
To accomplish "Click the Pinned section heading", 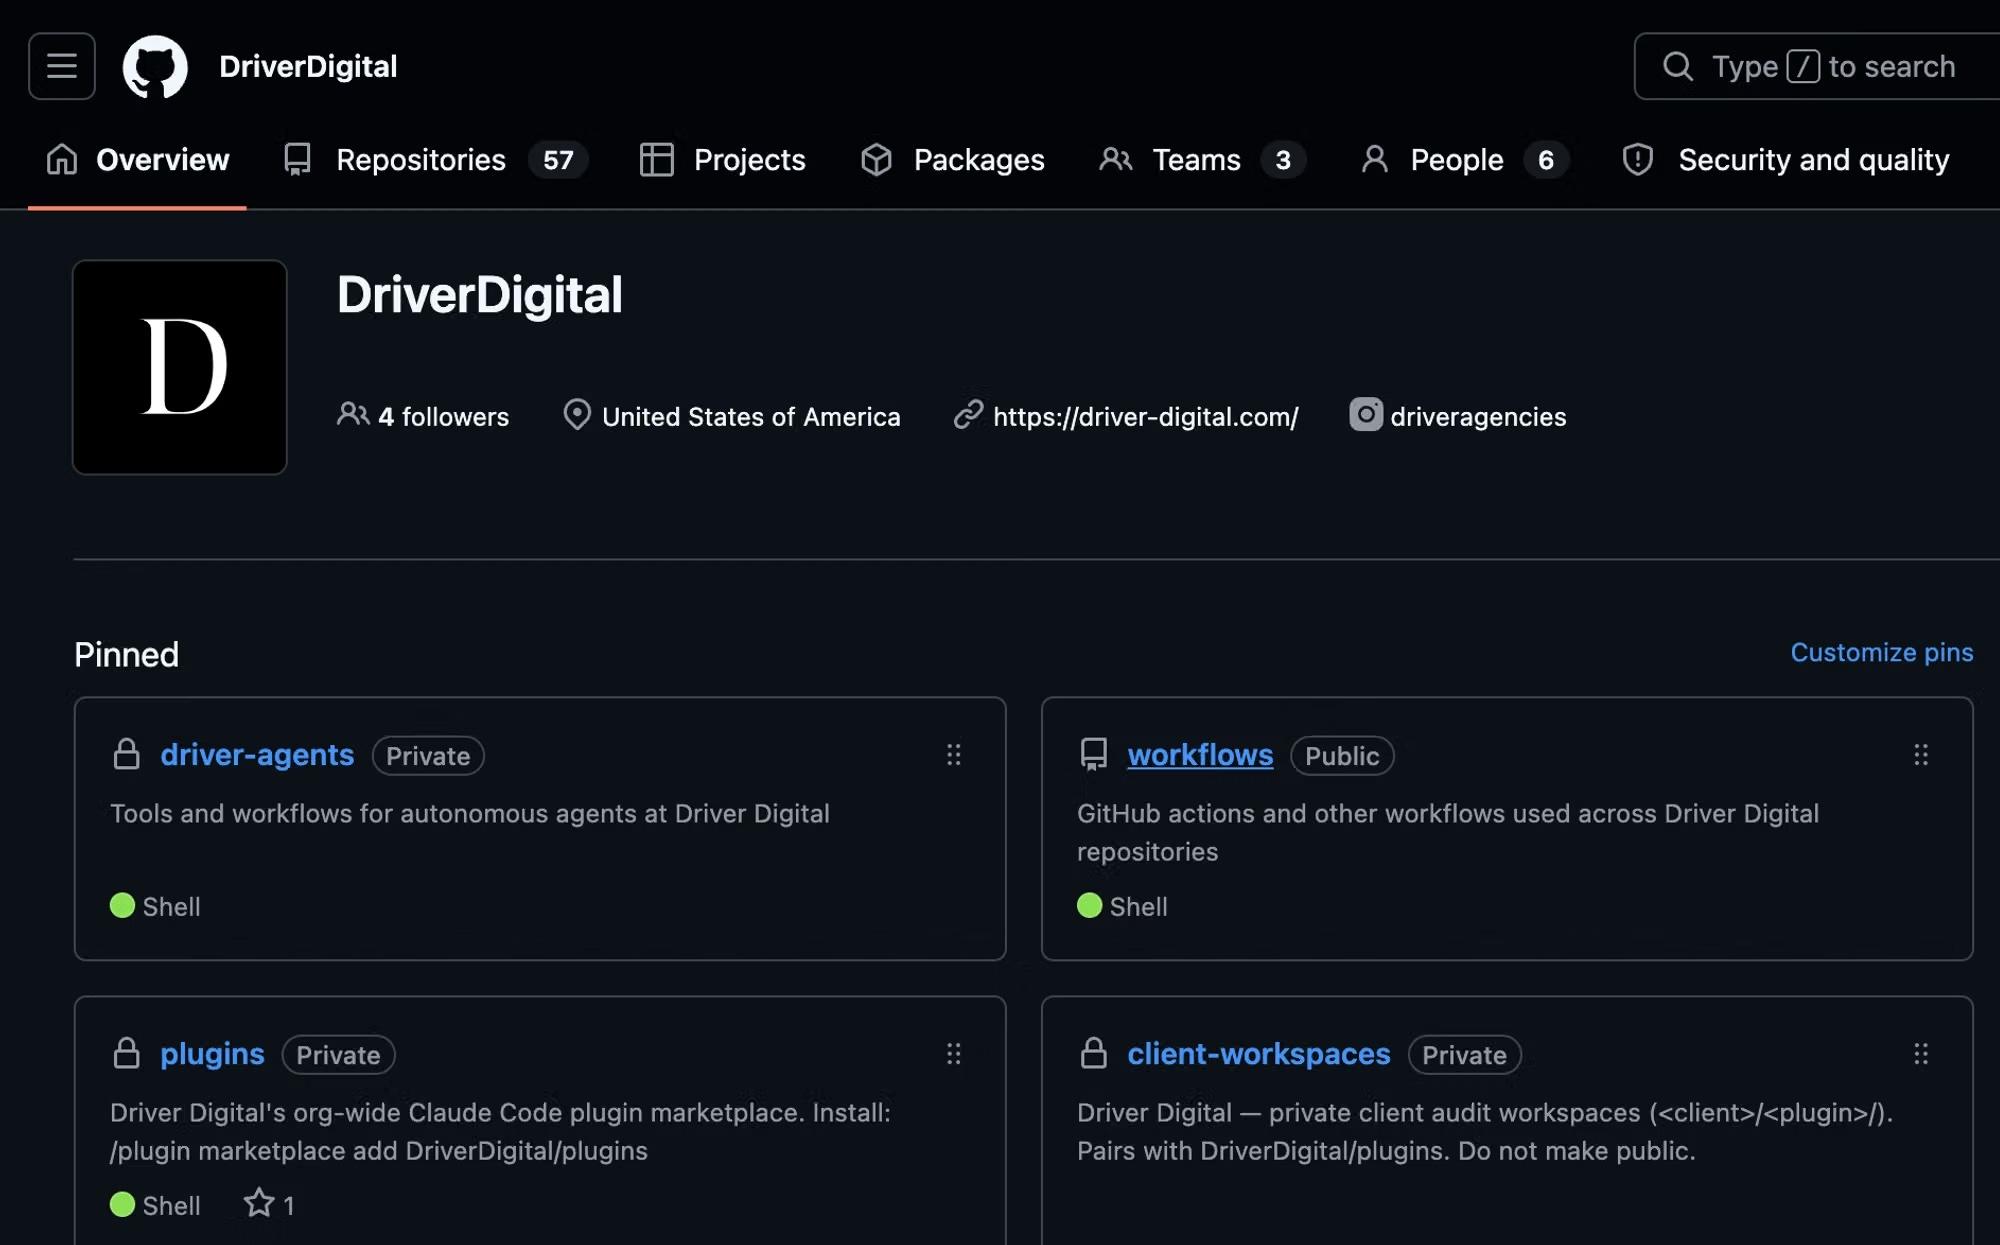I will (x=126, y=655).
